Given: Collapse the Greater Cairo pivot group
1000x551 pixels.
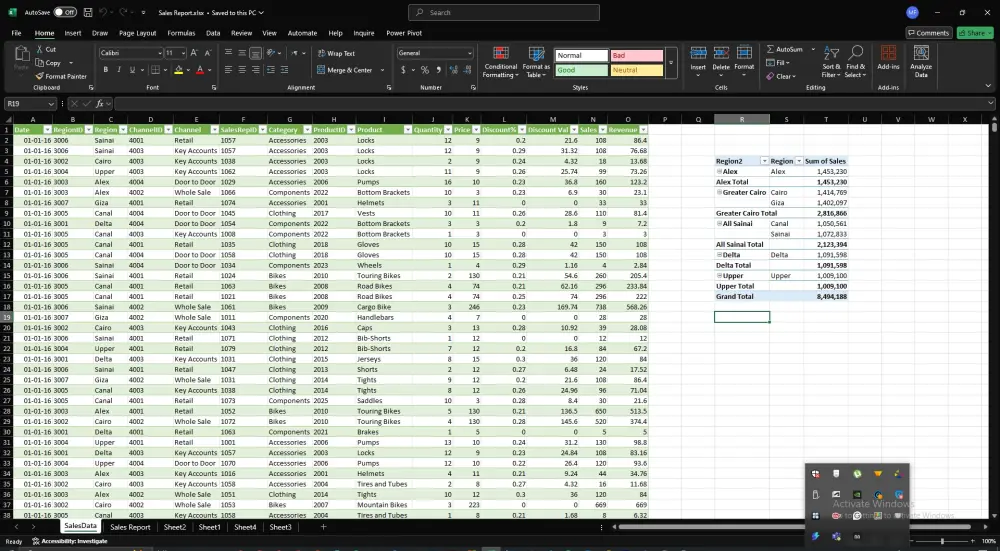Looking at the screenshot, I should coord(719,192).
